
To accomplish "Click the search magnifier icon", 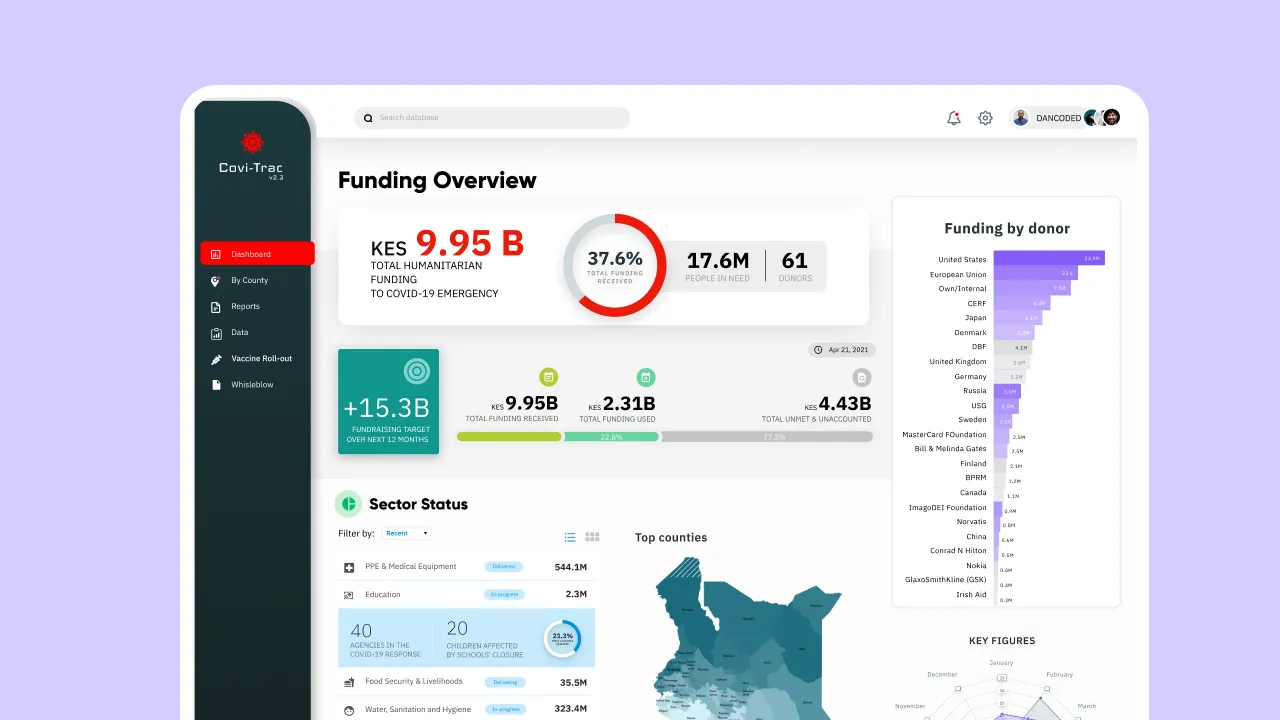I will click(x=368, y=118).
